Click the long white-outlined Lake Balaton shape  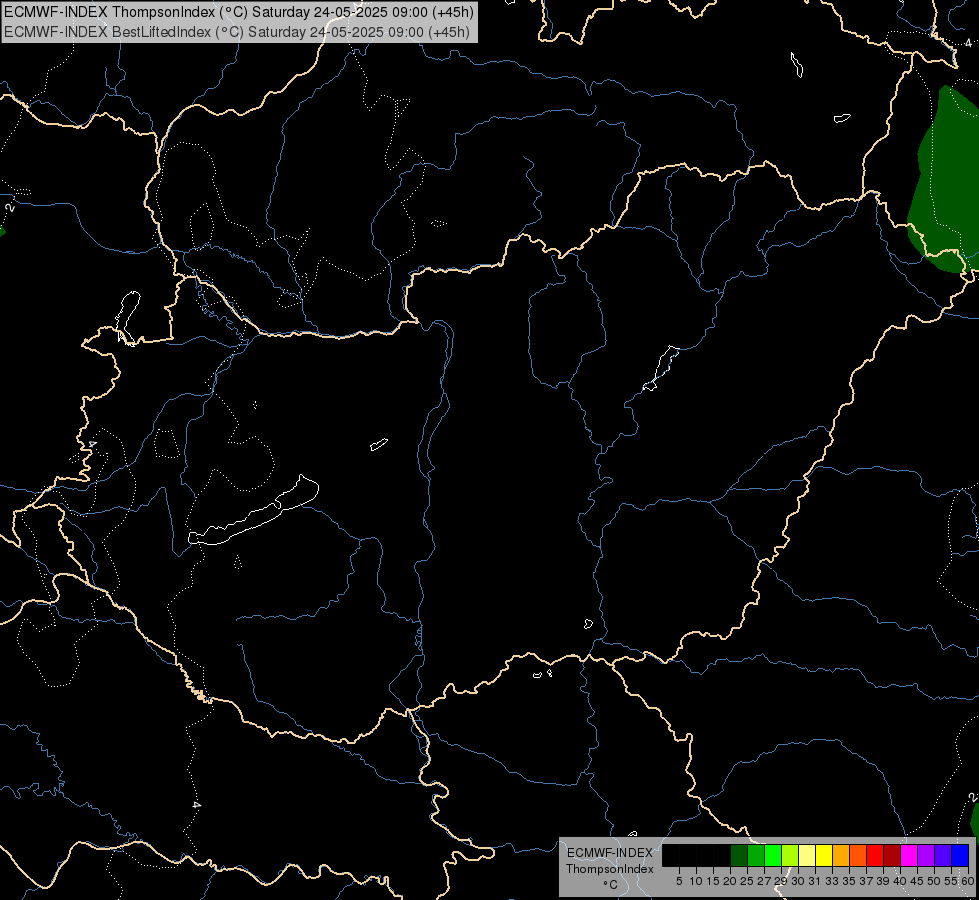tap(254, 511)
